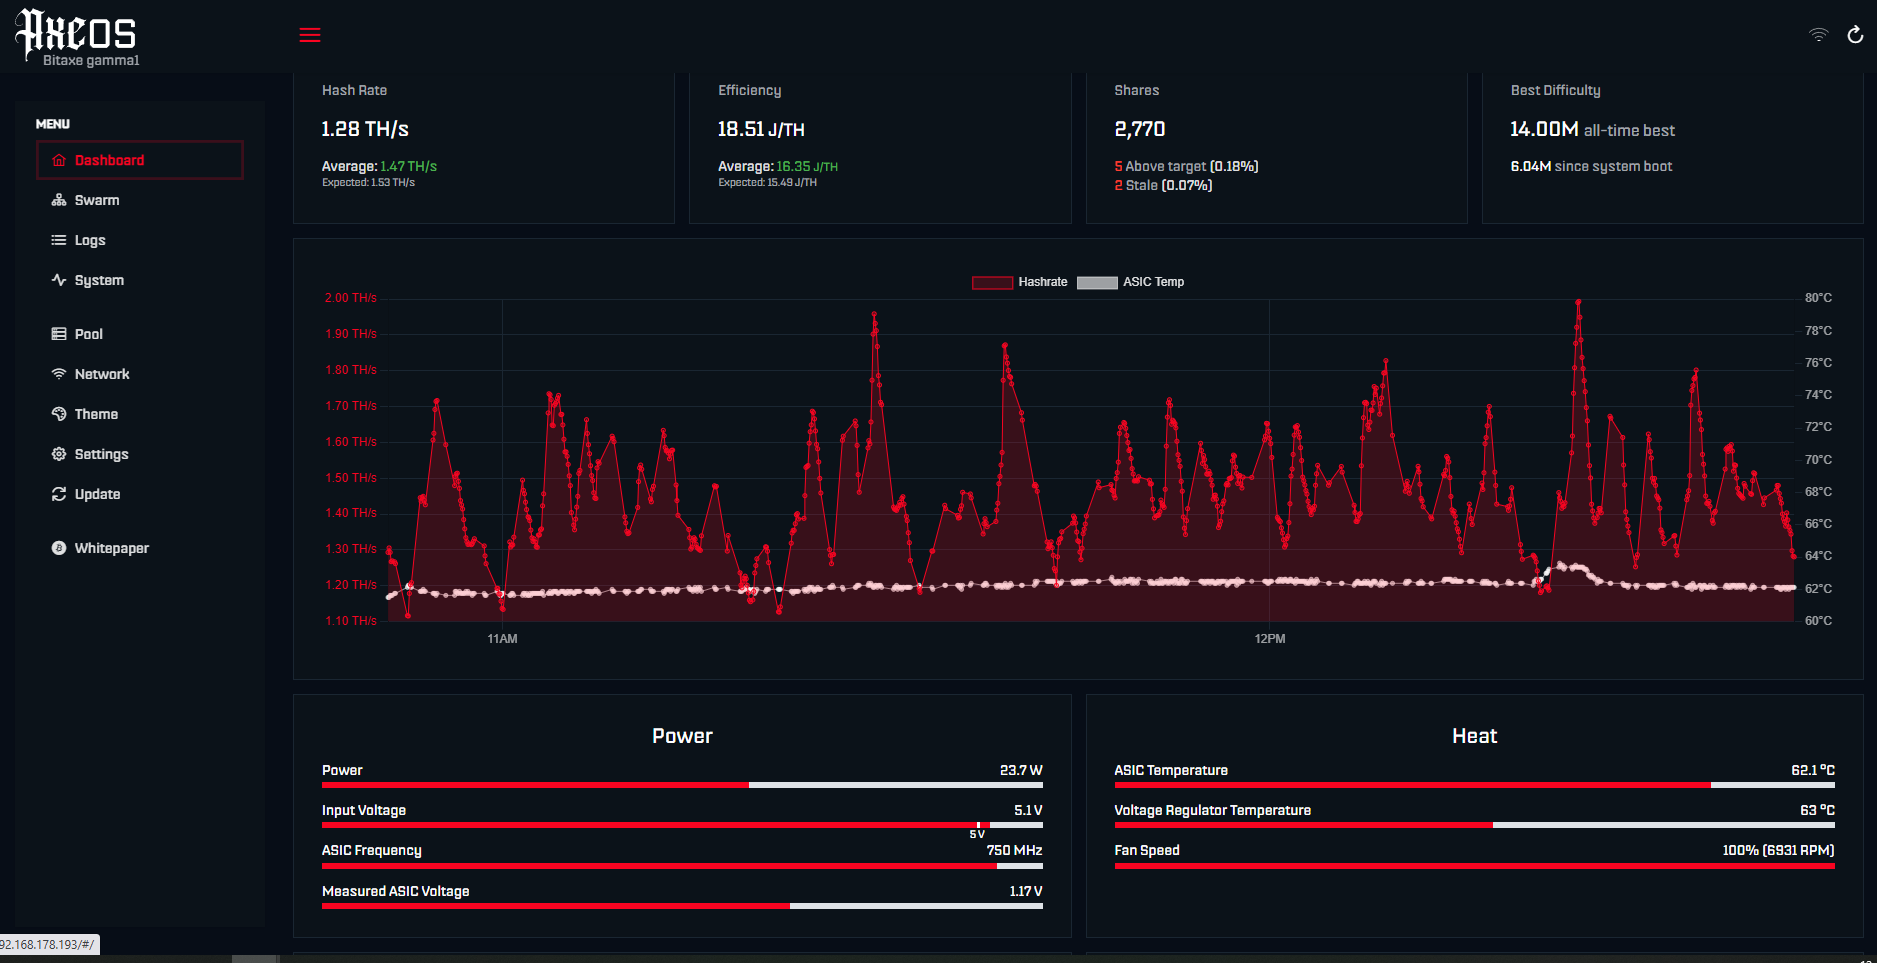Click the ASIC Temperature progress bar
This screenshot has height=963, width=1877.
[1474, 785]
